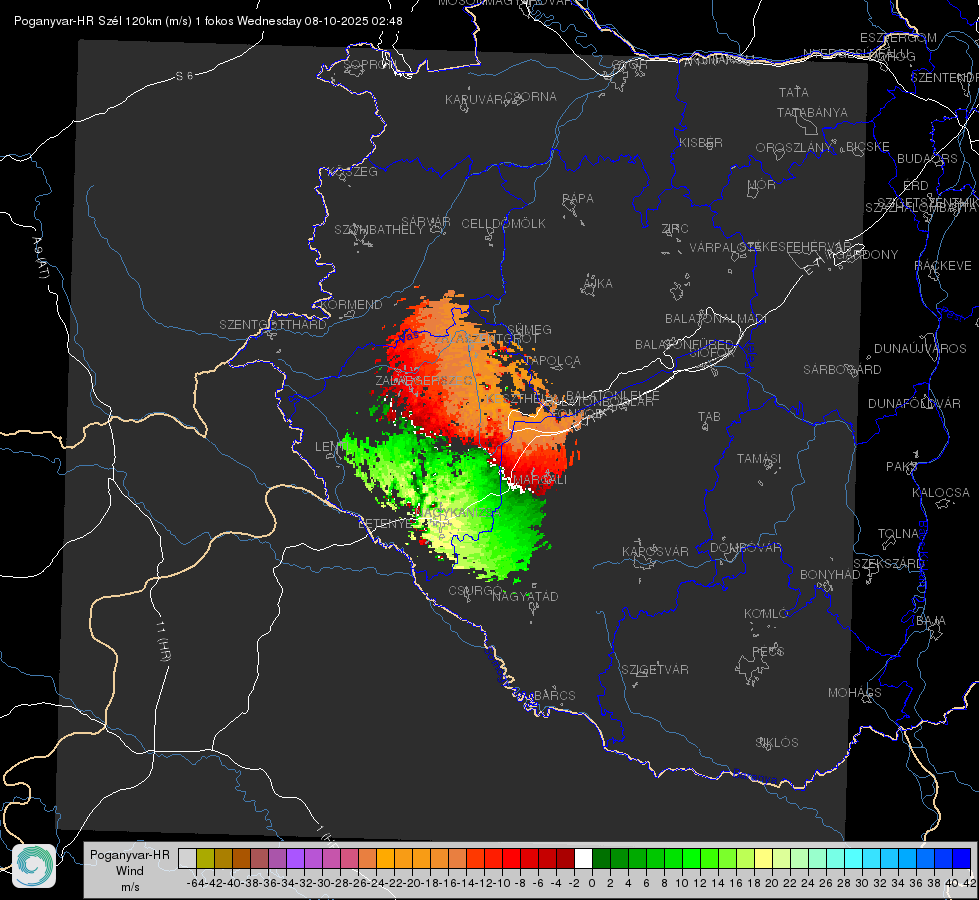This screenshot has height=900, width=979.
Task: Click the TATA city label
Action: pos(794,92)
